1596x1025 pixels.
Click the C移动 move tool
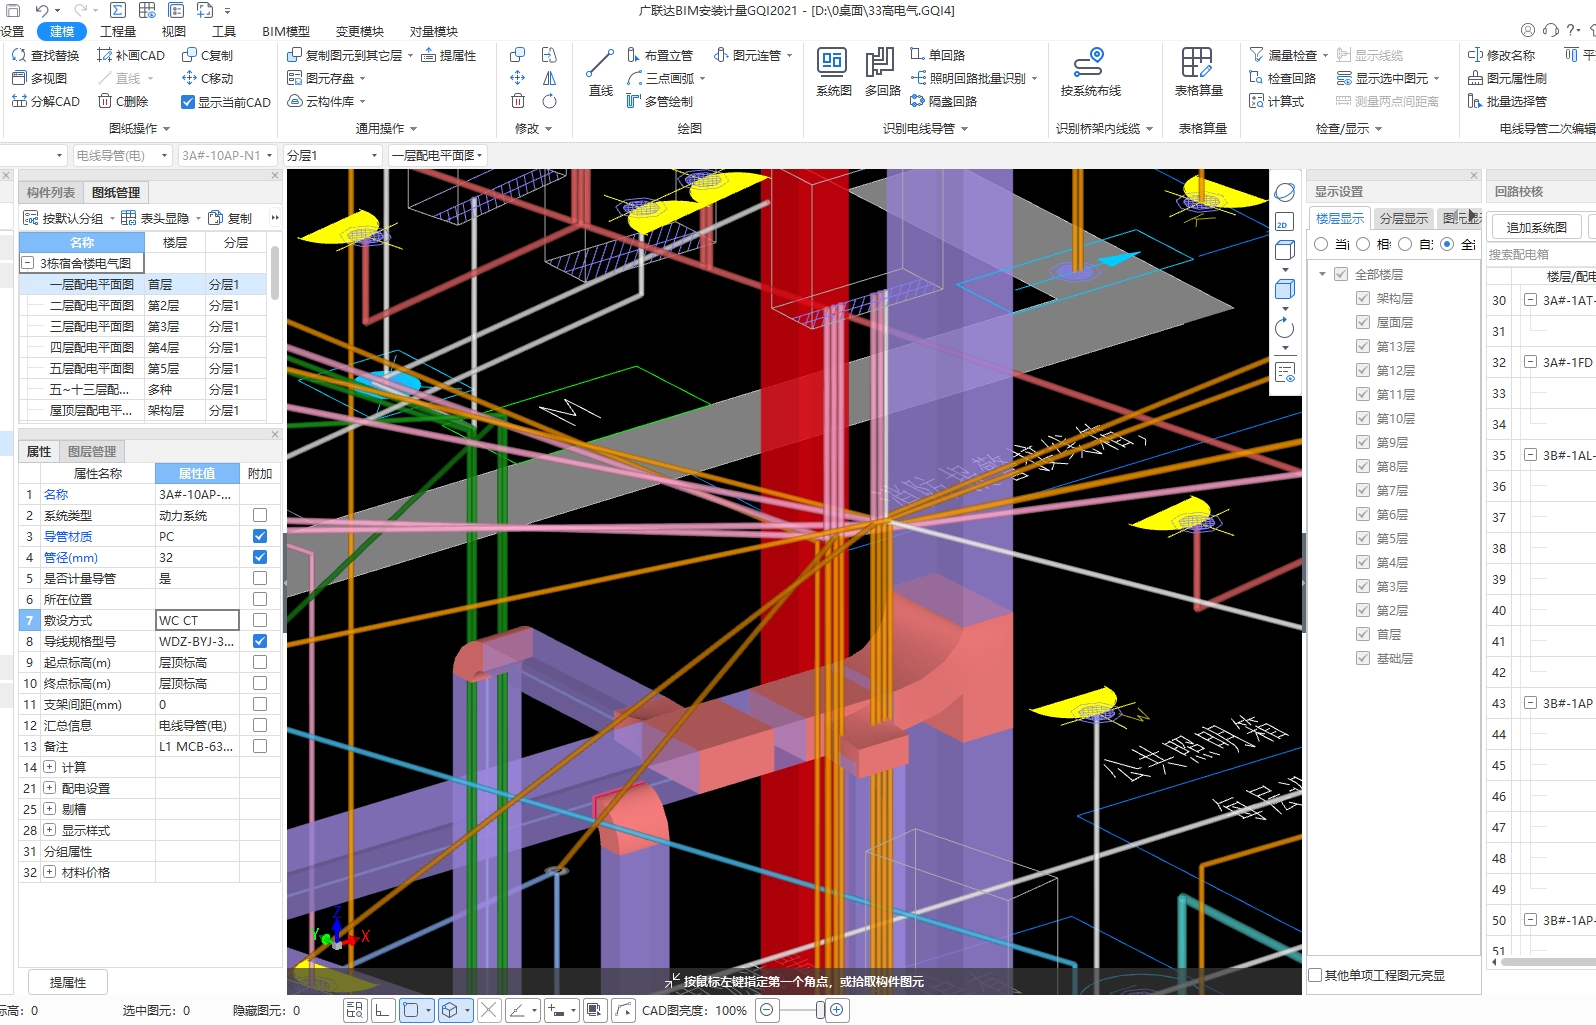click(207, 78)
